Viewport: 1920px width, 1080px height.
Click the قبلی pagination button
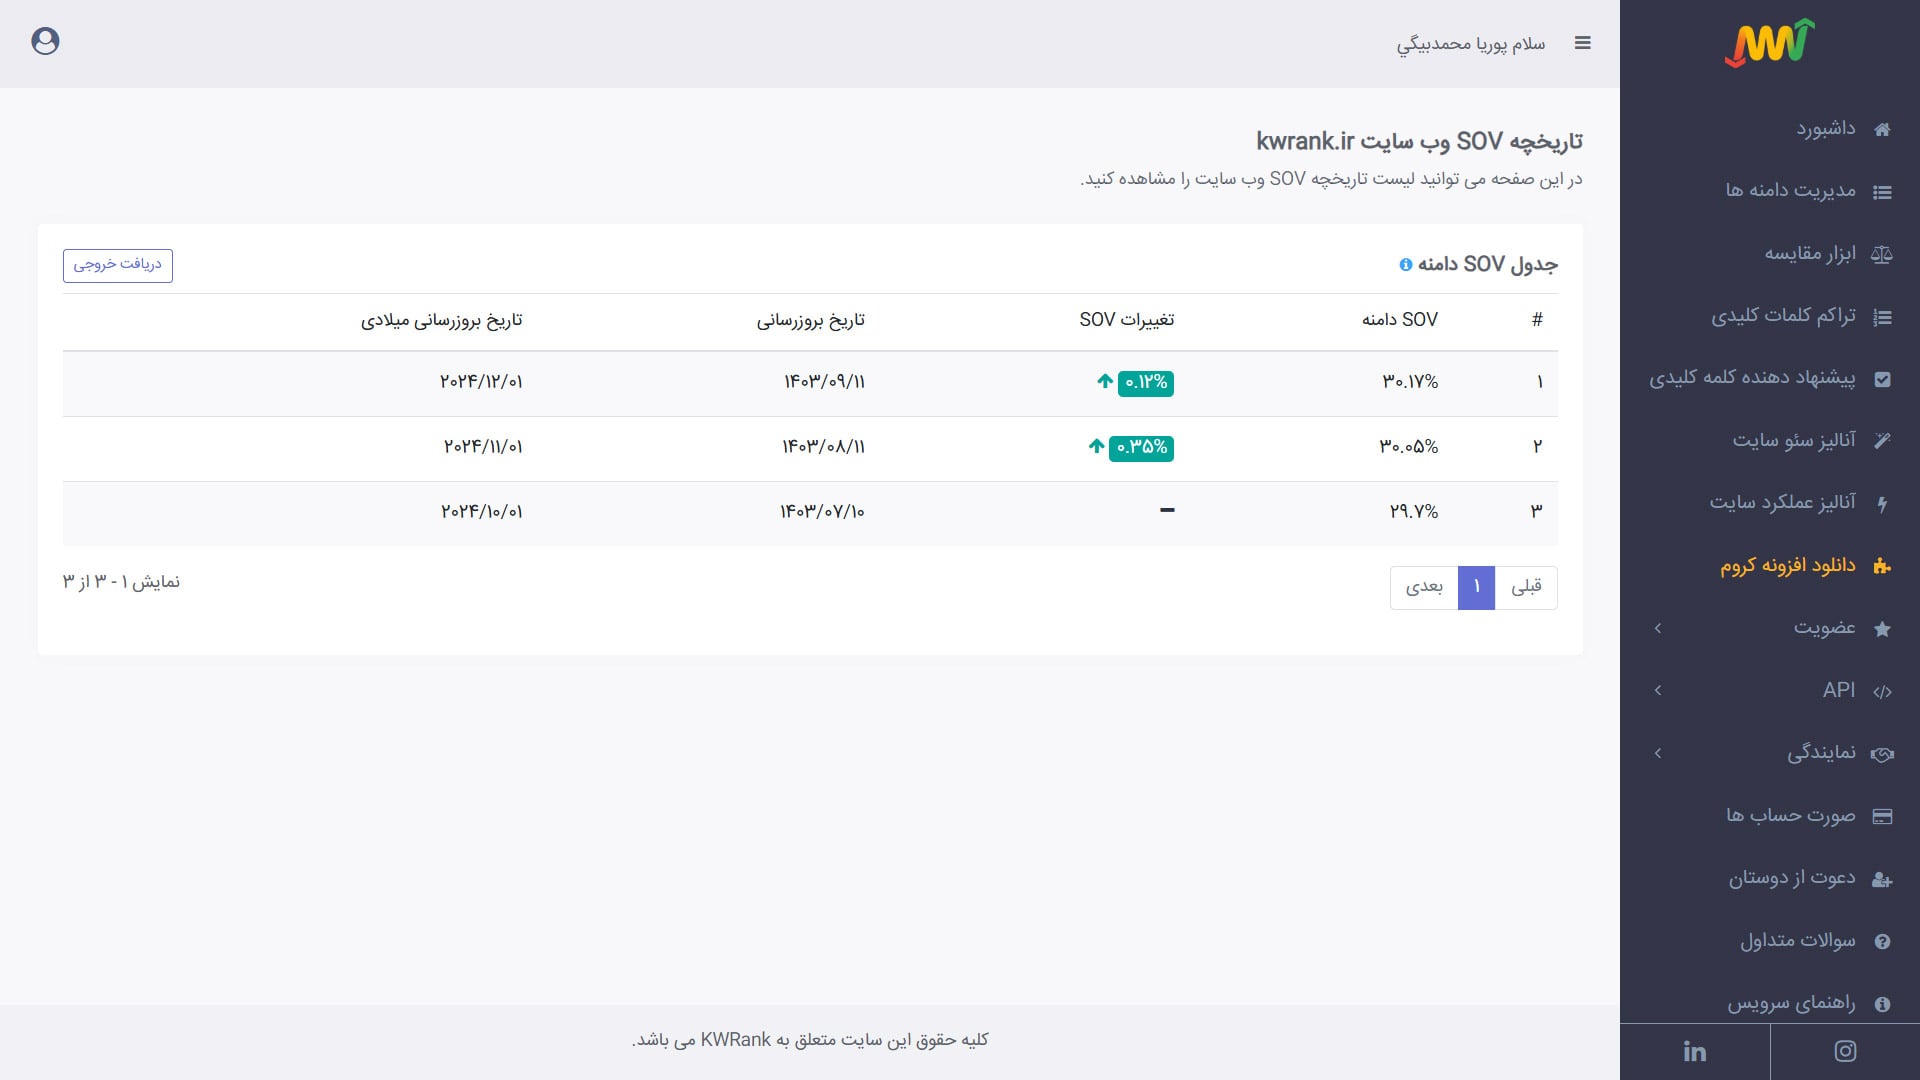1526,587
